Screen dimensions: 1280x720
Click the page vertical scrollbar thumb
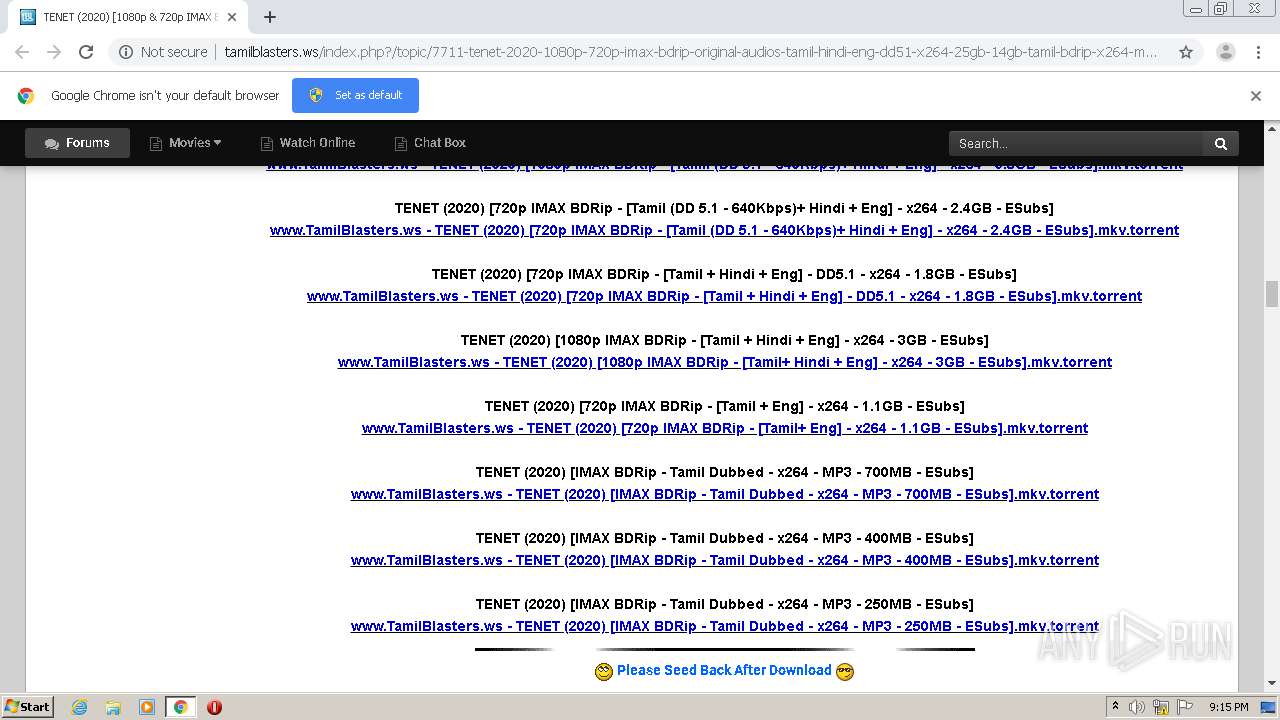coord(1272,294)
